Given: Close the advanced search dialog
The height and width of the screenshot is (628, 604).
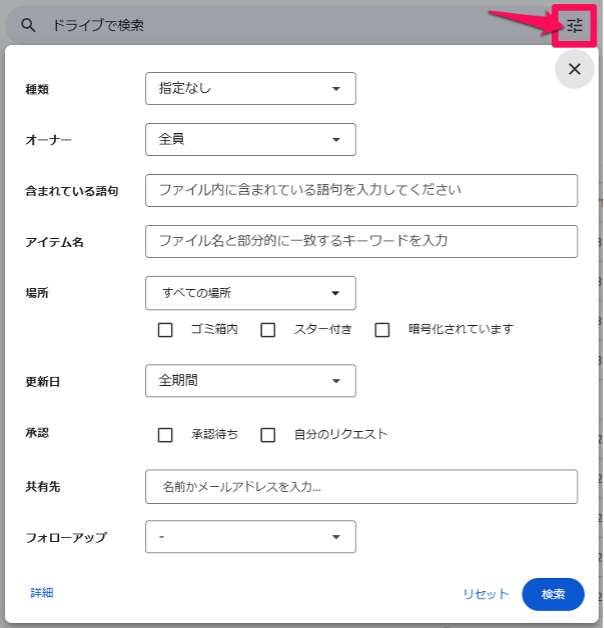Looking at the screenshot, I should (x=574, y=69).
